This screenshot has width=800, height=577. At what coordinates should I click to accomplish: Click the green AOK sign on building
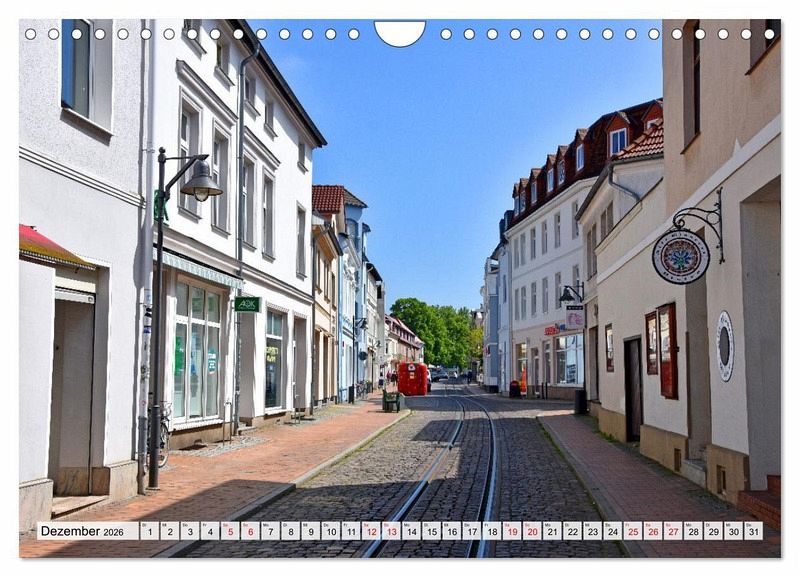[x=247, y=304]
